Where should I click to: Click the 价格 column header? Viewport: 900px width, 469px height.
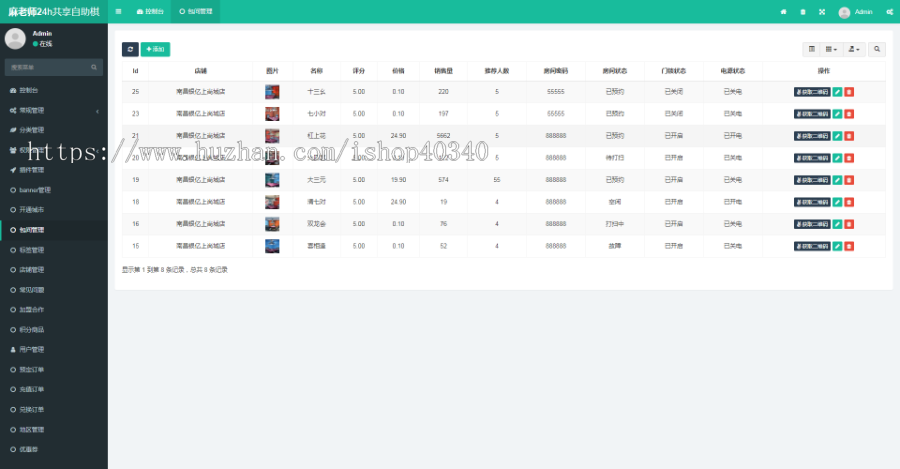(398, 71)
